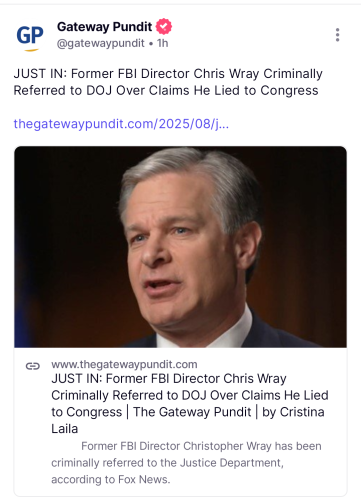
Task: Click the red verified badge
Action: [164, 27]
